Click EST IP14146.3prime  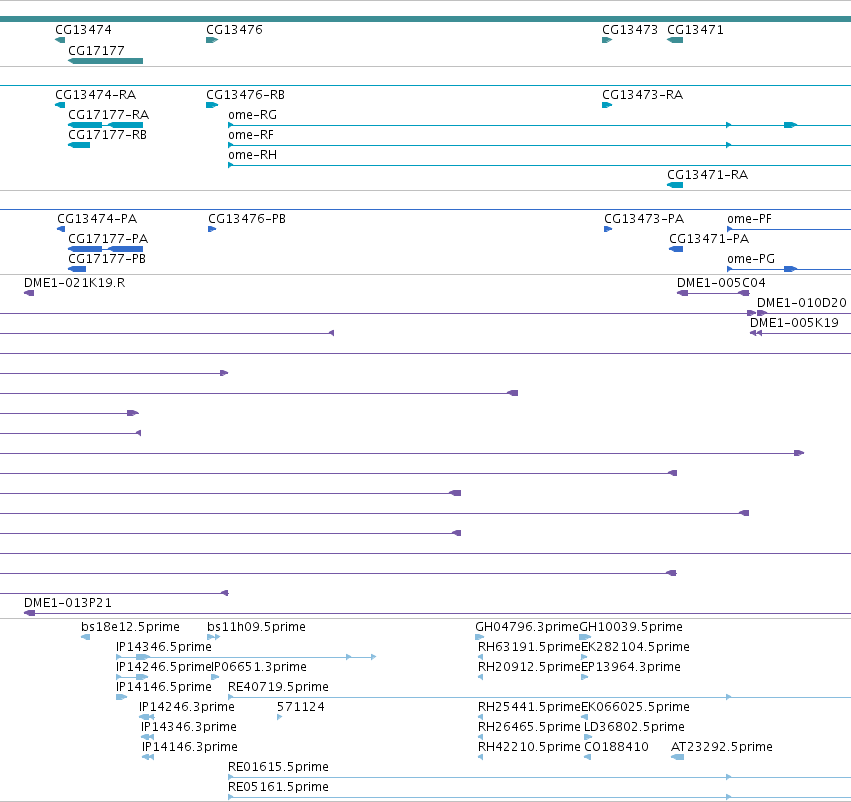[190, 748]
